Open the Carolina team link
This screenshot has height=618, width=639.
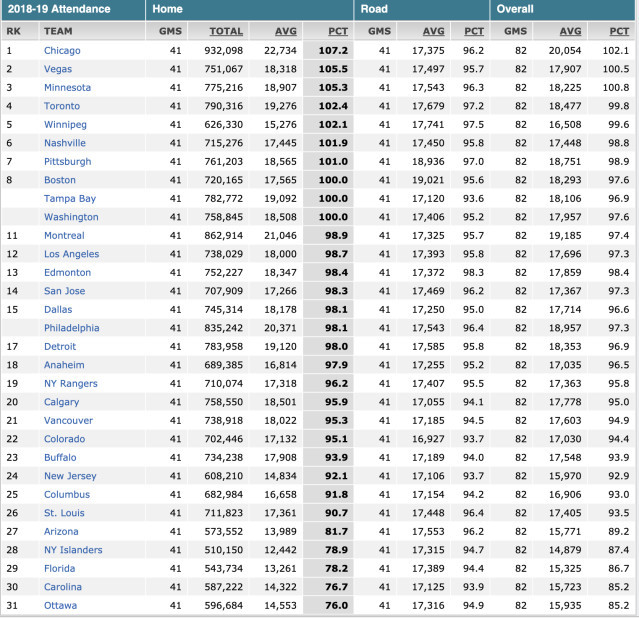pyautogui.click(x=63, y=587)
